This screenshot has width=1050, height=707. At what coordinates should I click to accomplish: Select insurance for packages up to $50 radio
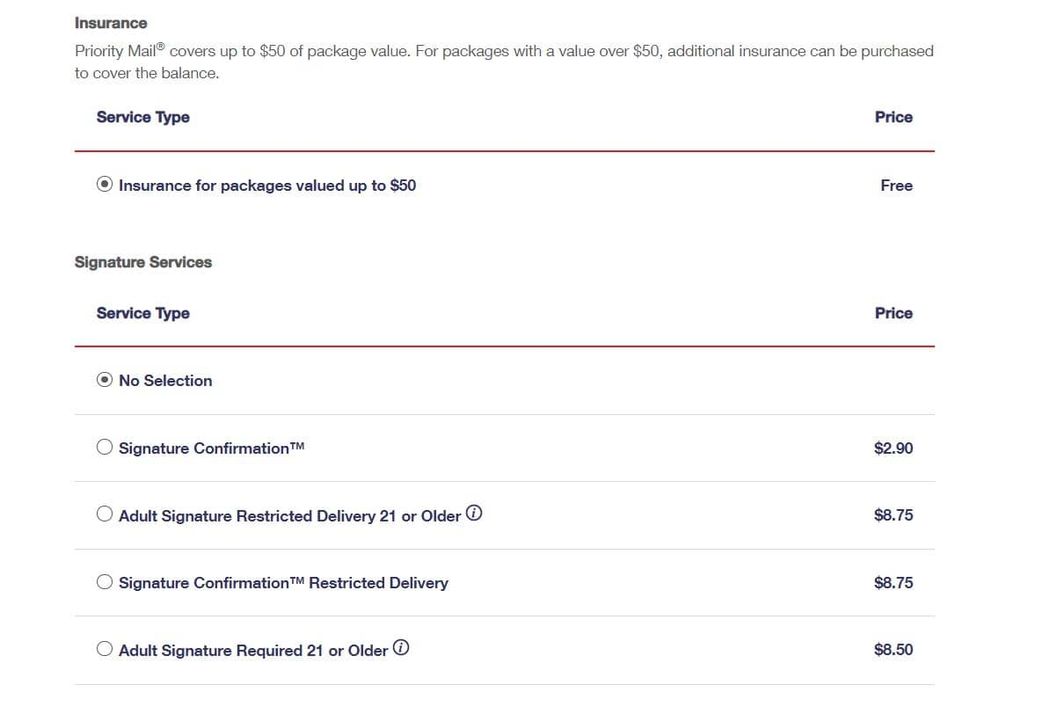coord(105,185)
